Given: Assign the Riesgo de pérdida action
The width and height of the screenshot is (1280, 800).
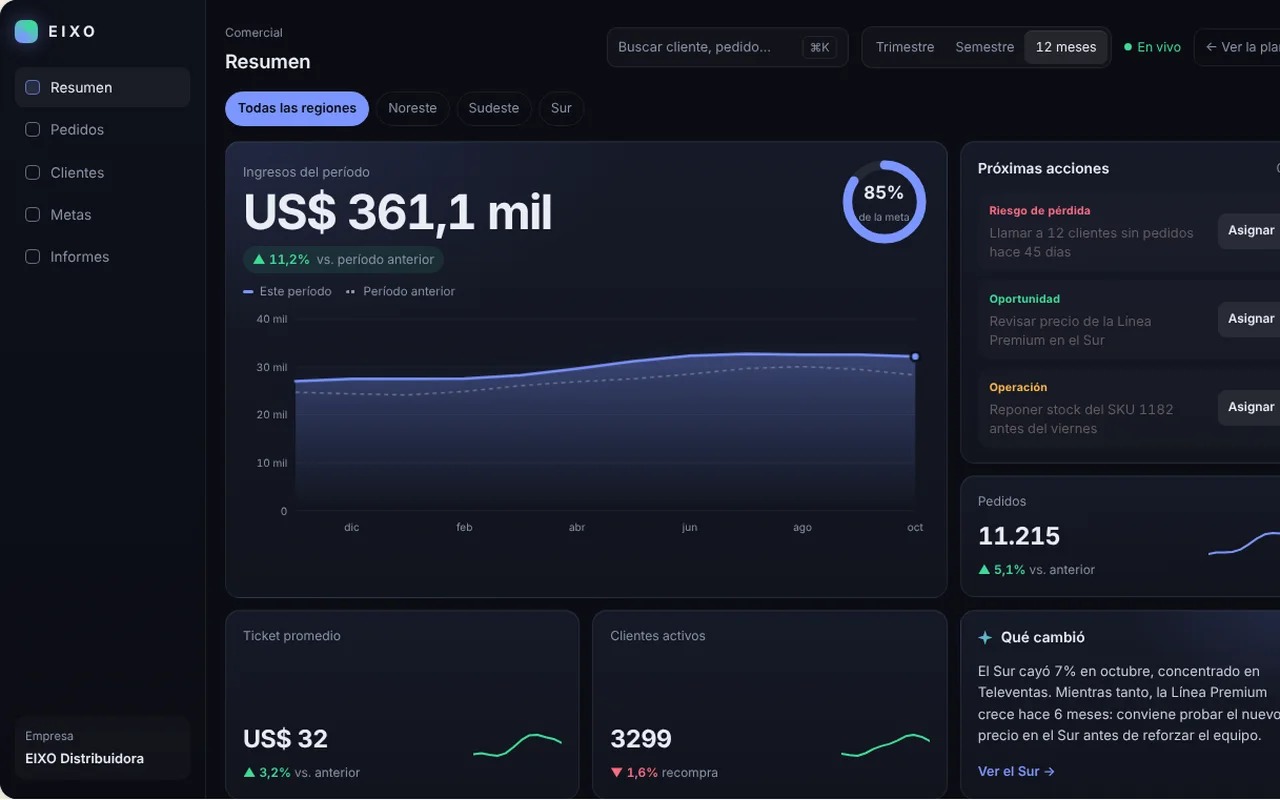Looking at the screenshot, I should [x=1251, y=230].
